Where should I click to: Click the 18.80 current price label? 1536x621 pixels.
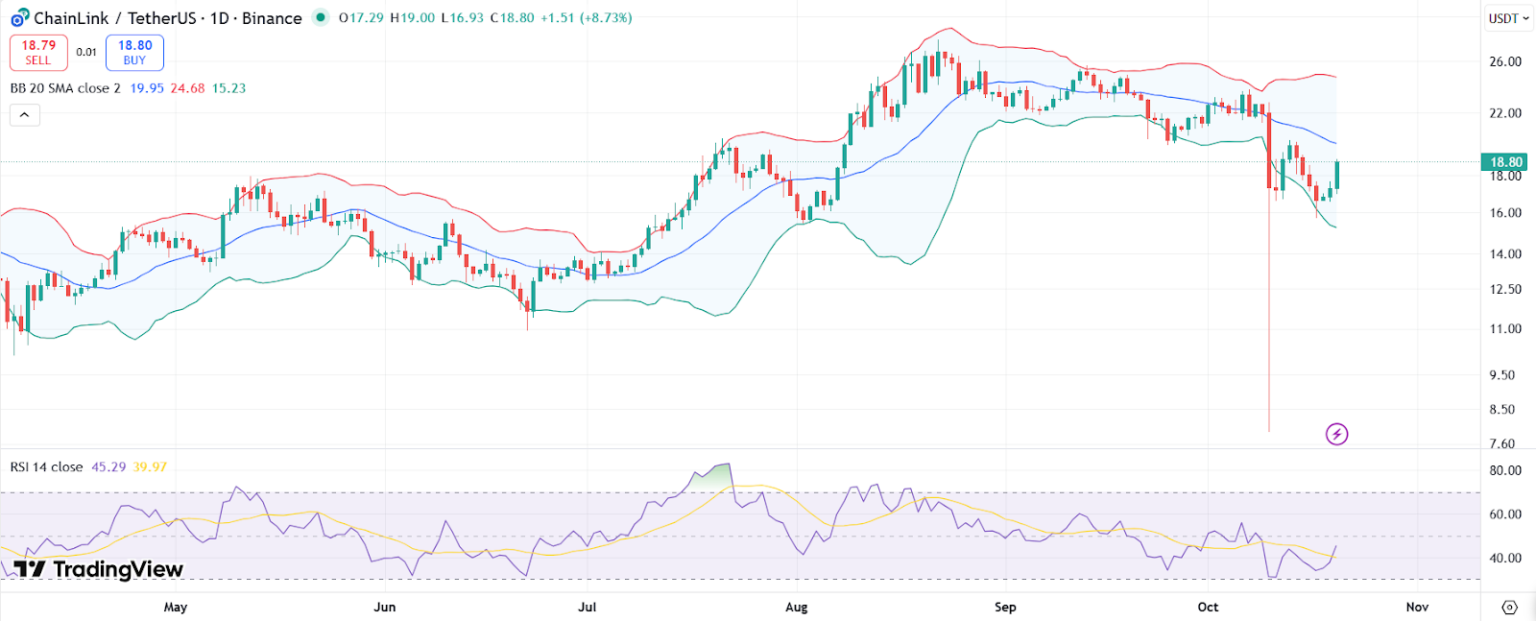1506,162
